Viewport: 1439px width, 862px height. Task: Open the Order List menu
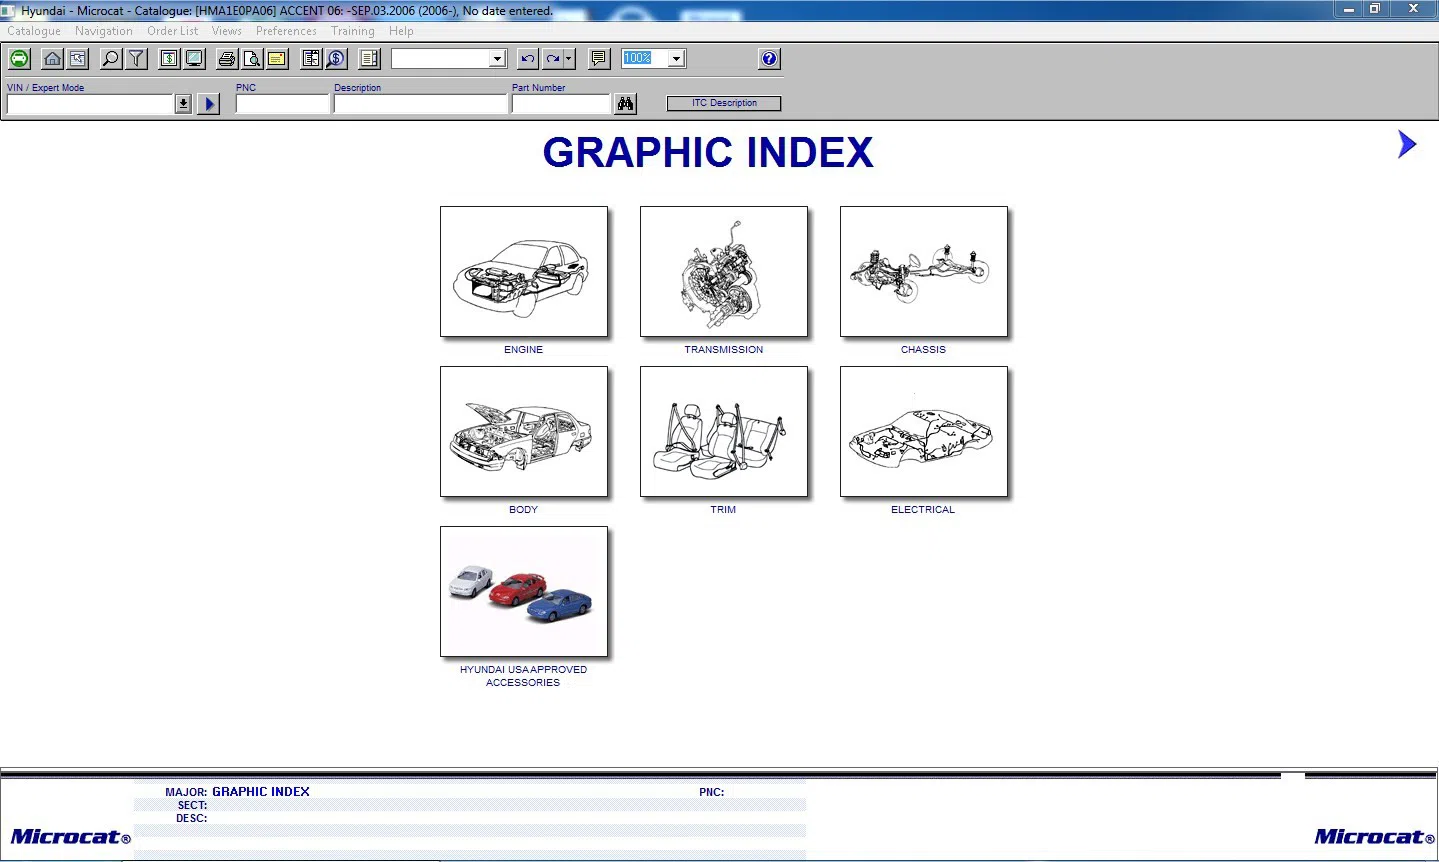coord(173,31)
